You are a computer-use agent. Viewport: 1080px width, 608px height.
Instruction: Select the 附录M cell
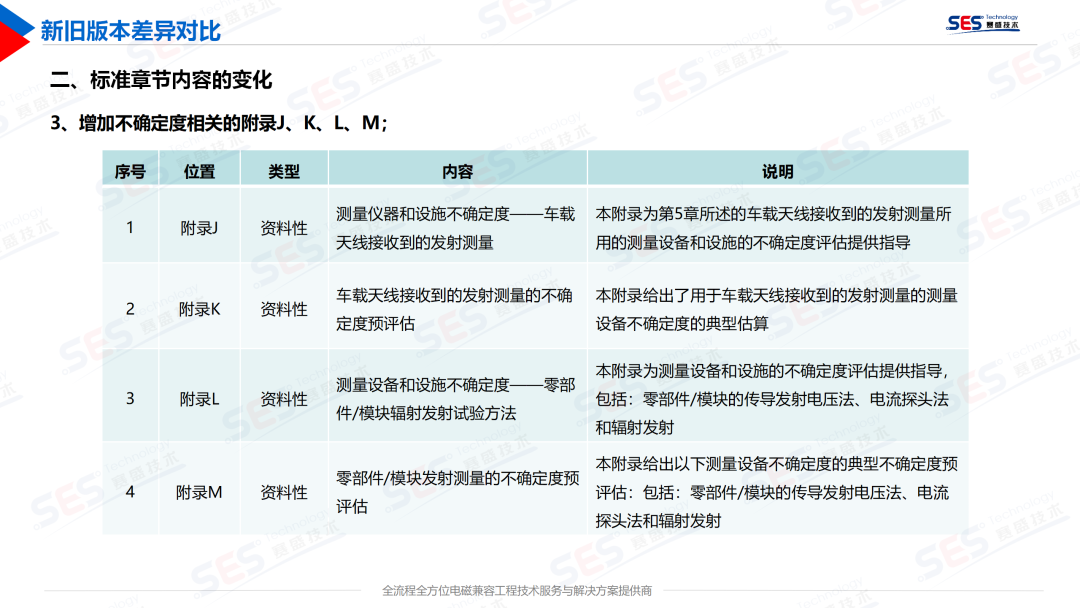[199, 492]
